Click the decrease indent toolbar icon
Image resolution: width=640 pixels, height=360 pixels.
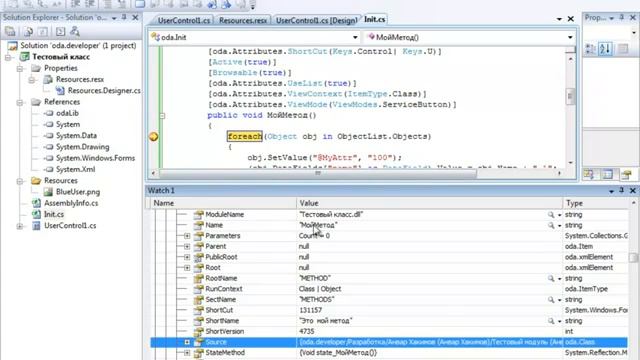[76, 4]
